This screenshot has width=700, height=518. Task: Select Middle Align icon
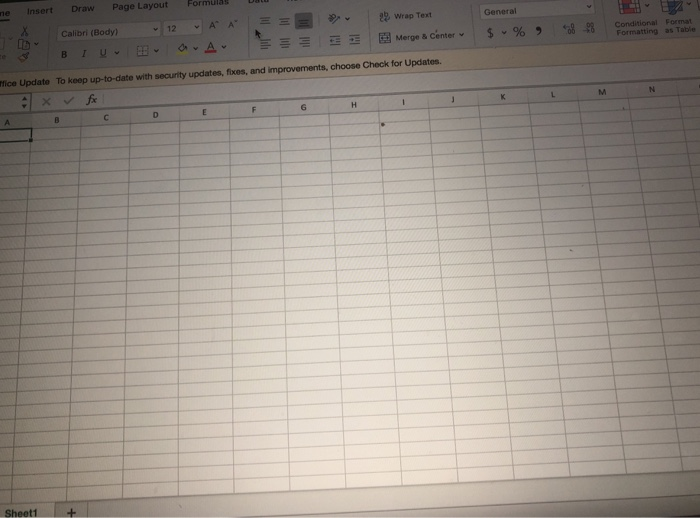click(x=284, y=21)
